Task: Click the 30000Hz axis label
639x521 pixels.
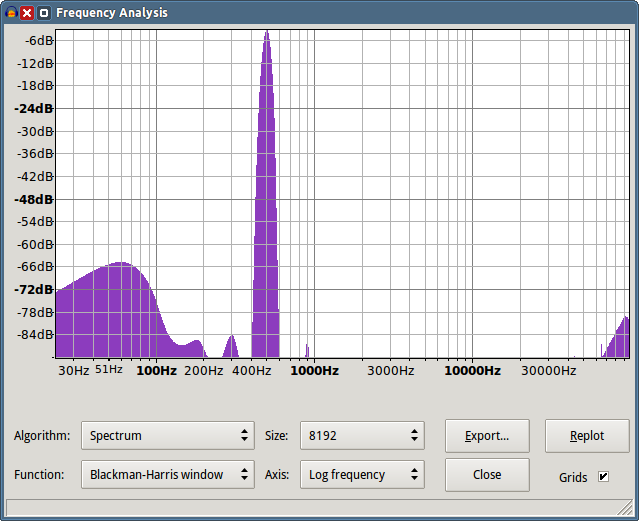Action: point(549,371)
